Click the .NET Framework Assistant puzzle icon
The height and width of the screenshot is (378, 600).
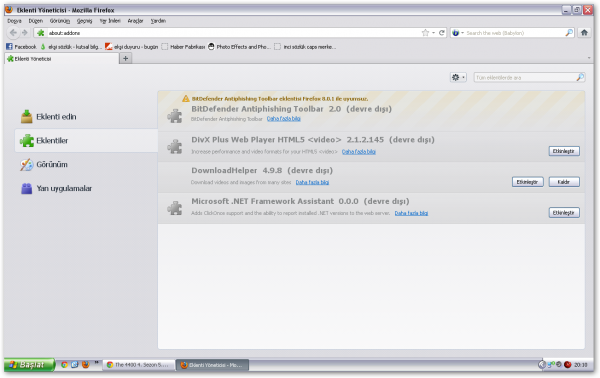[175, 208]
